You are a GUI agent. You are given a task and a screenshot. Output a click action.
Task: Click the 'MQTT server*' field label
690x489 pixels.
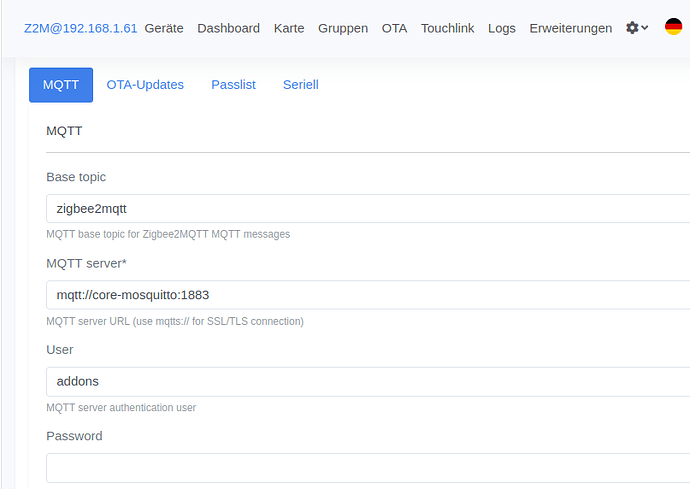pos(86,263)
